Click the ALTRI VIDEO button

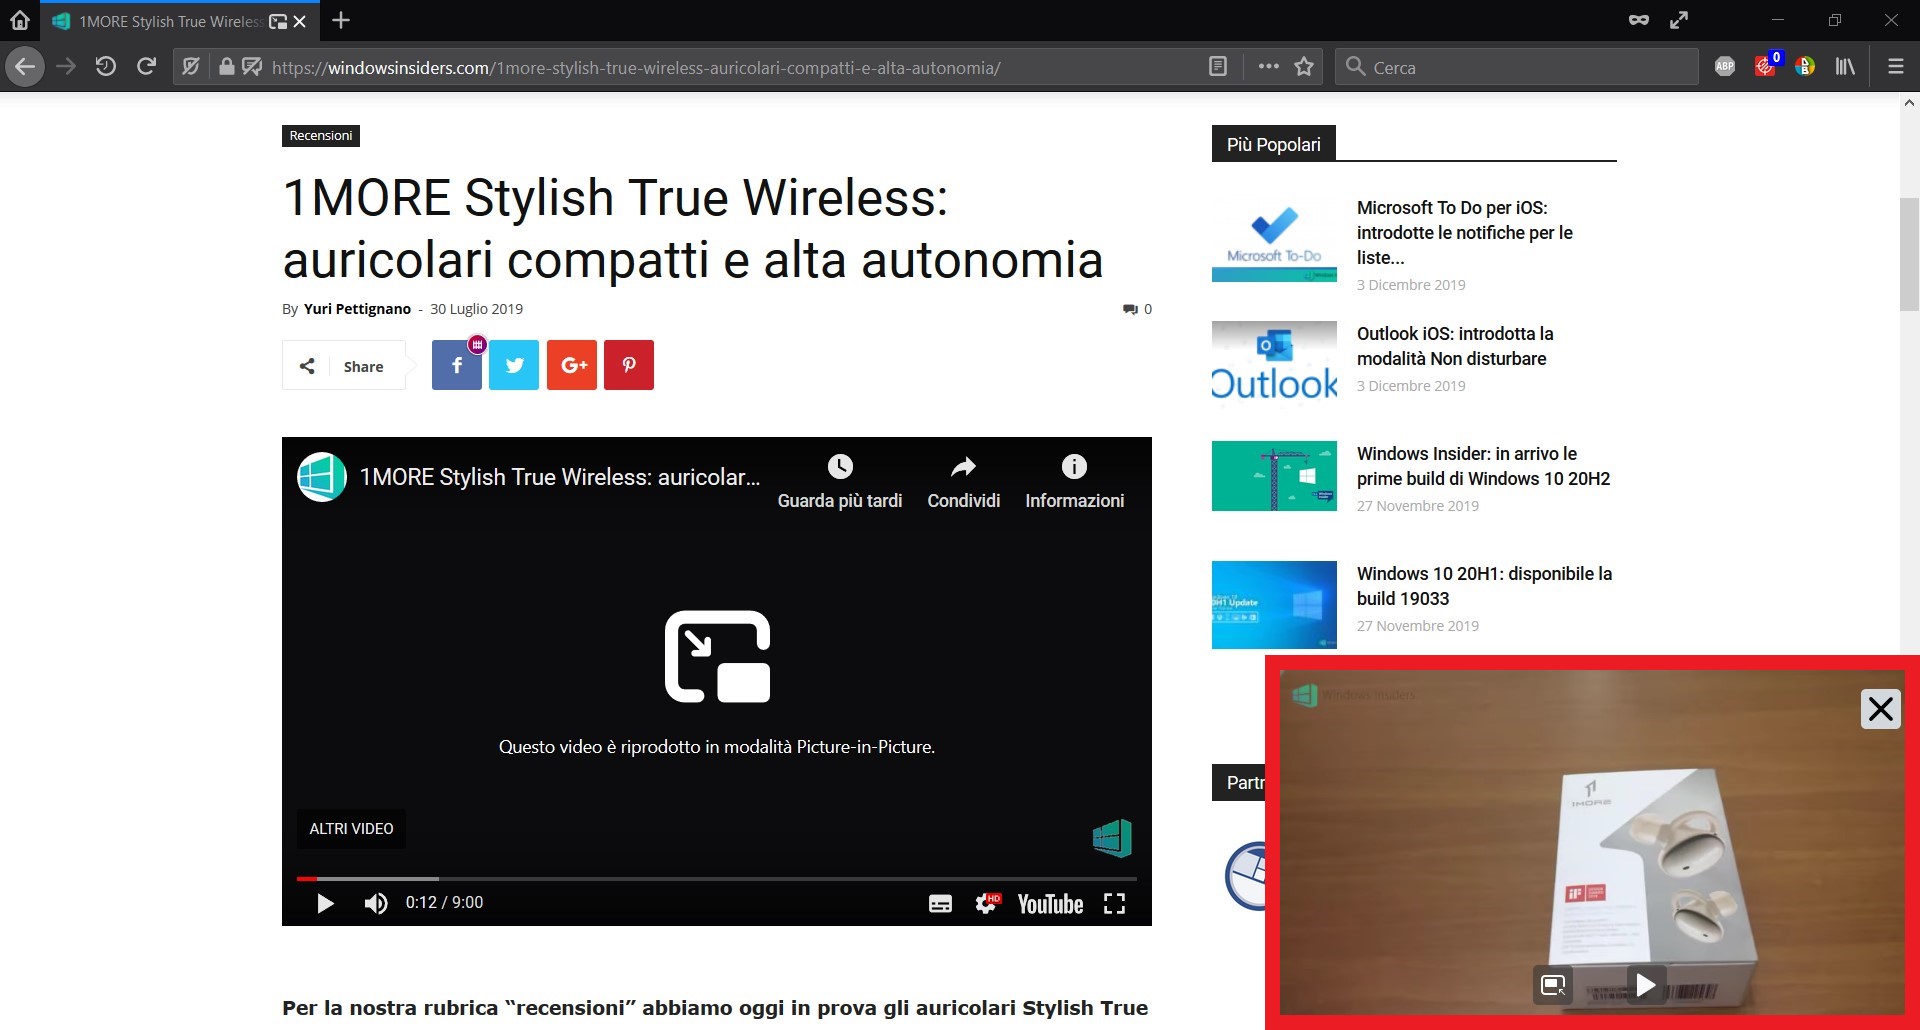tap(351, 828)
